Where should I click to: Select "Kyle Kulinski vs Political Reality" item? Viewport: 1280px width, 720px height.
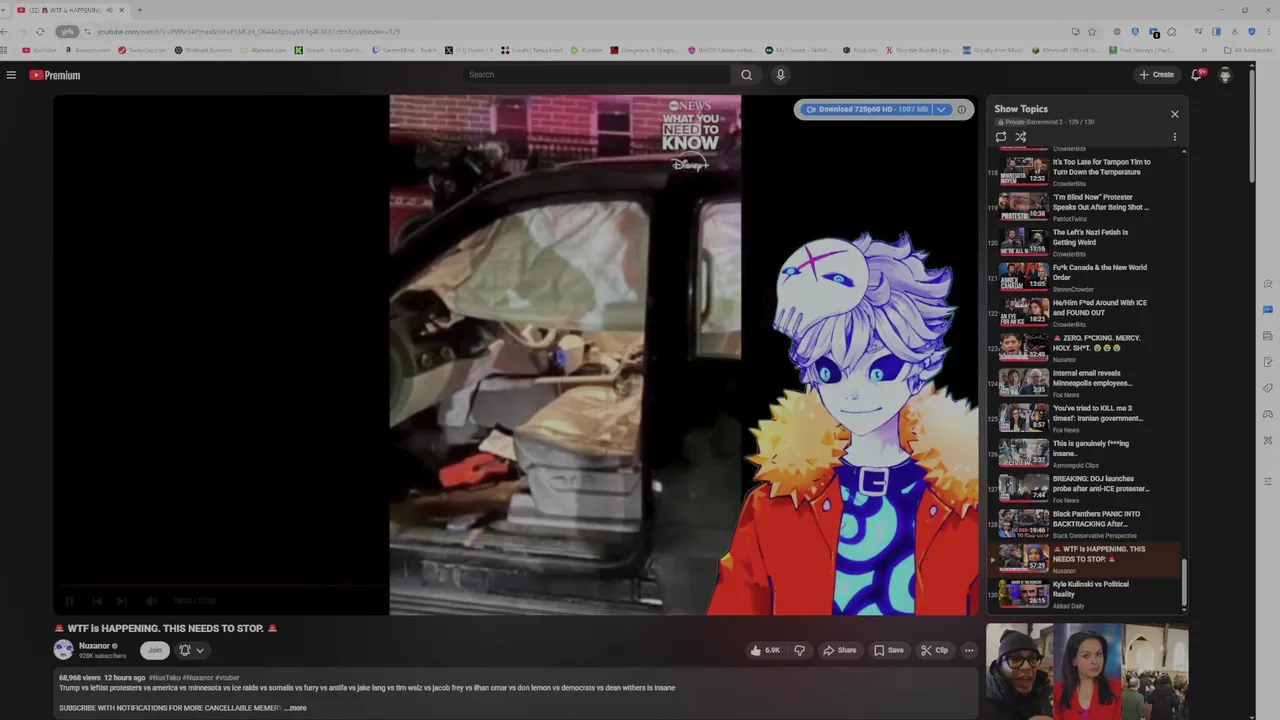pyautogui.click(x=1085, y=593)
